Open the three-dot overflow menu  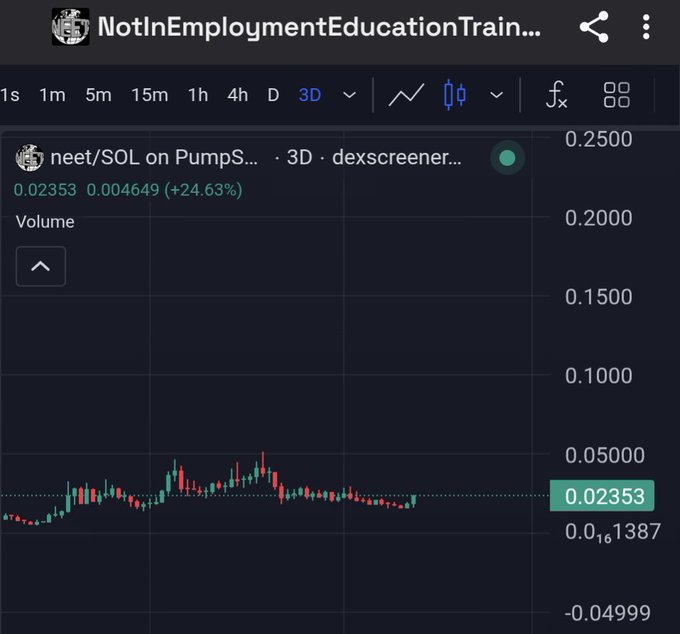[646, 27]
